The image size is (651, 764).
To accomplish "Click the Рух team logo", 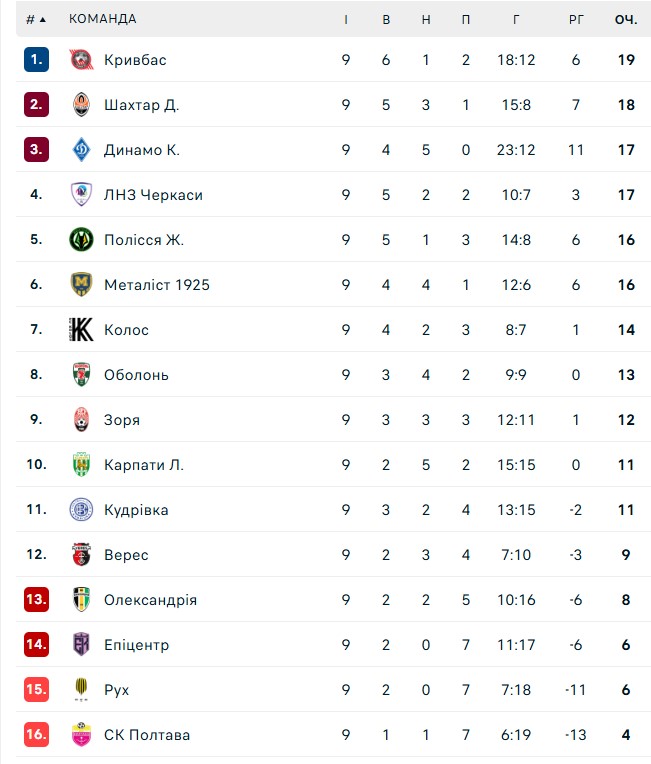I will coord(81,690).
